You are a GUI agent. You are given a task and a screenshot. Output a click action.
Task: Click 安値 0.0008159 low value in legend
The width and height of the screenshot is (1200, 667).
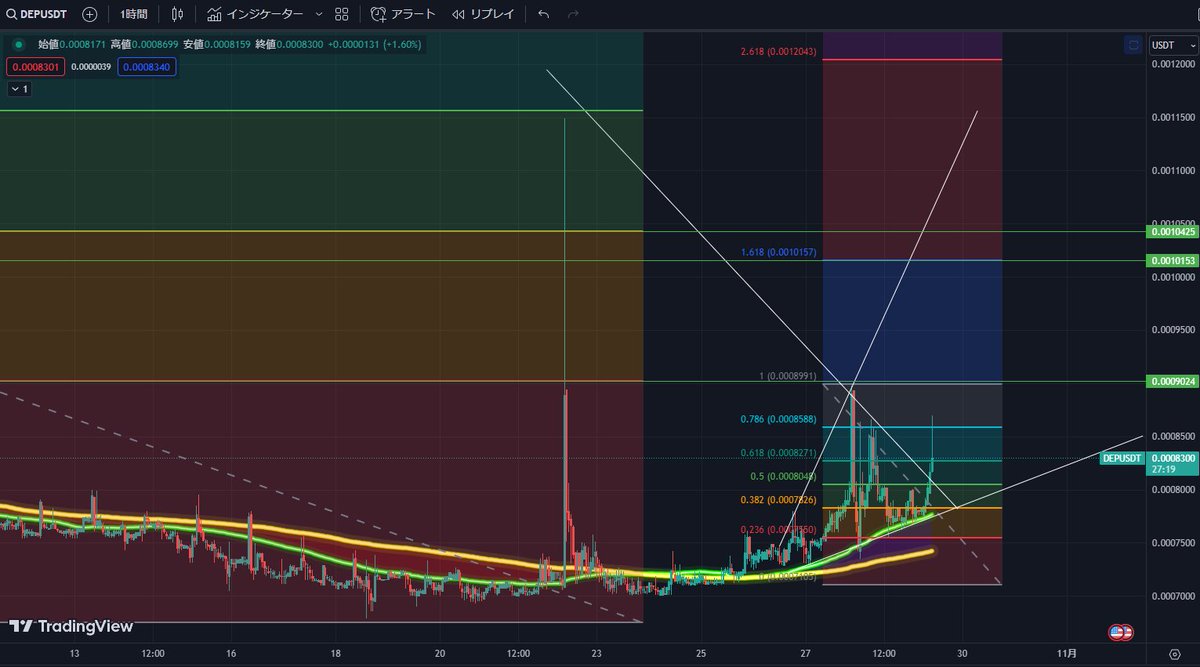(218, 44)
